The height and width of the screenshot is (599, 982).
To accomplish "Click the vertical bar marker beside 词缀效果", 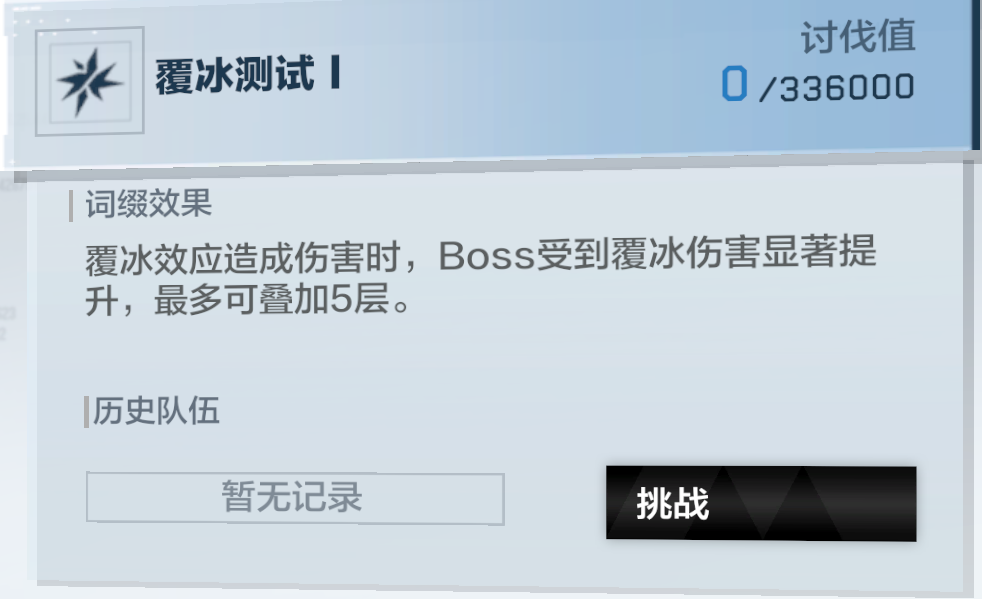I will point(71,206).
